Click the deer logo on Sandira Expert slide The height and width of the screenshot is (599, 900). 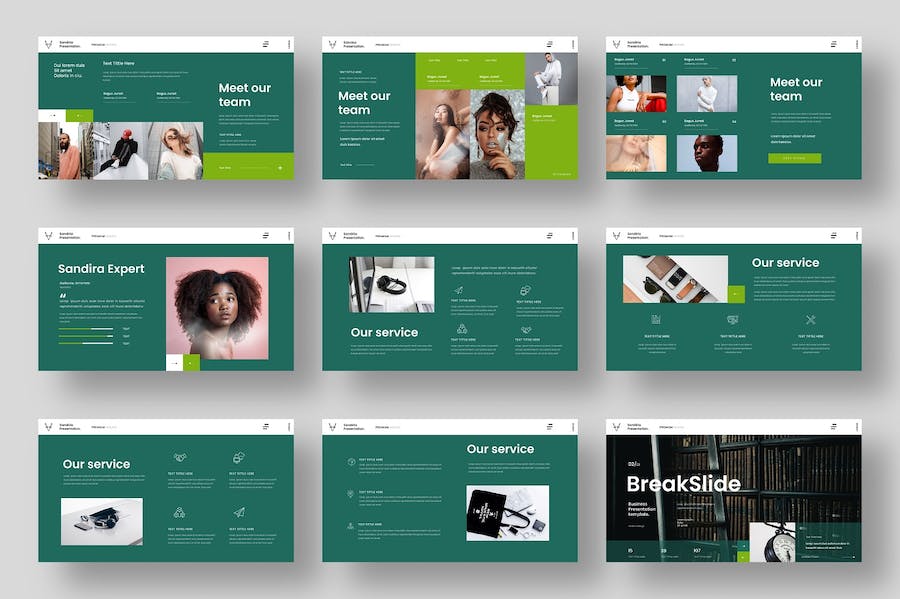coord(47,236)
